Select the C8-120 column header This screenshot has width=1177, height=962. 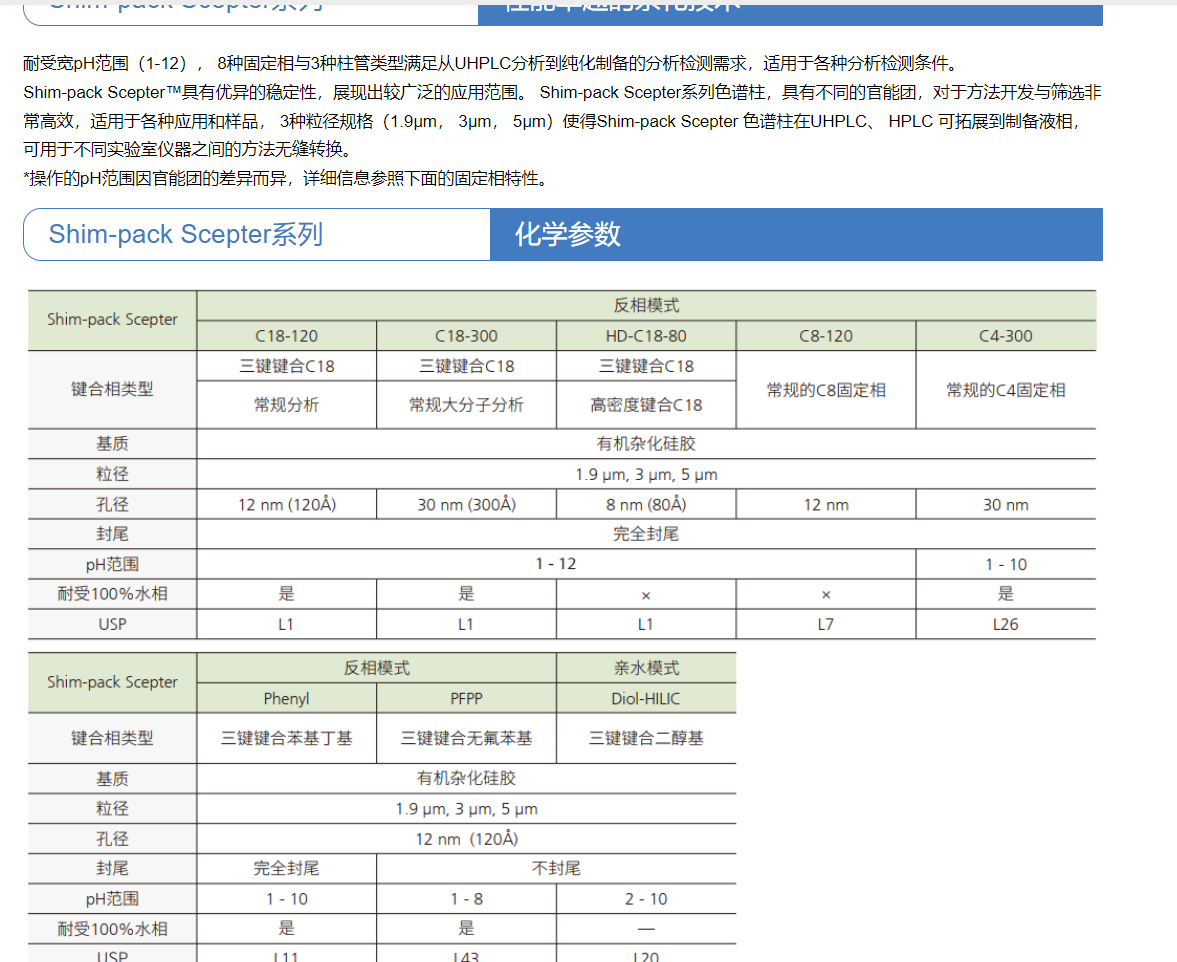point(826,336)
